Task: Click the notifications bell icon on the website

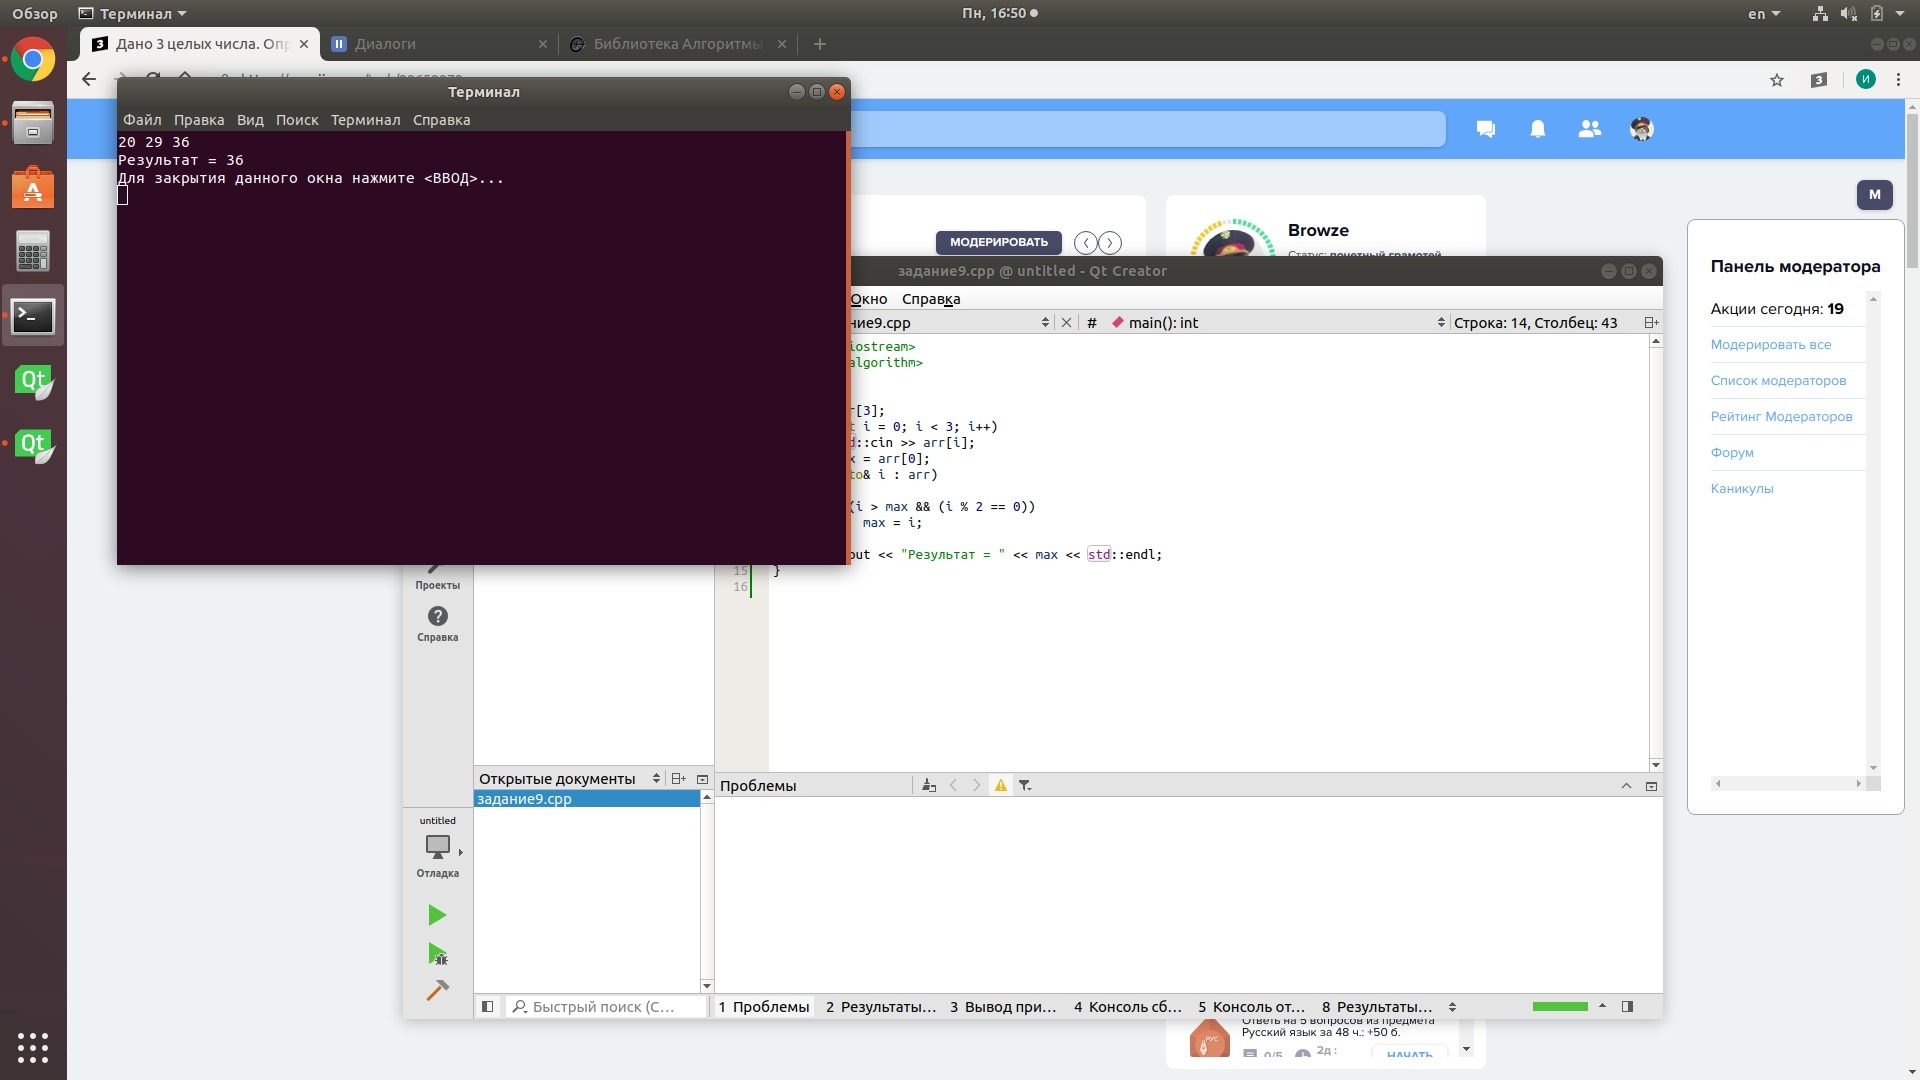Action: tap(1537, 129)
